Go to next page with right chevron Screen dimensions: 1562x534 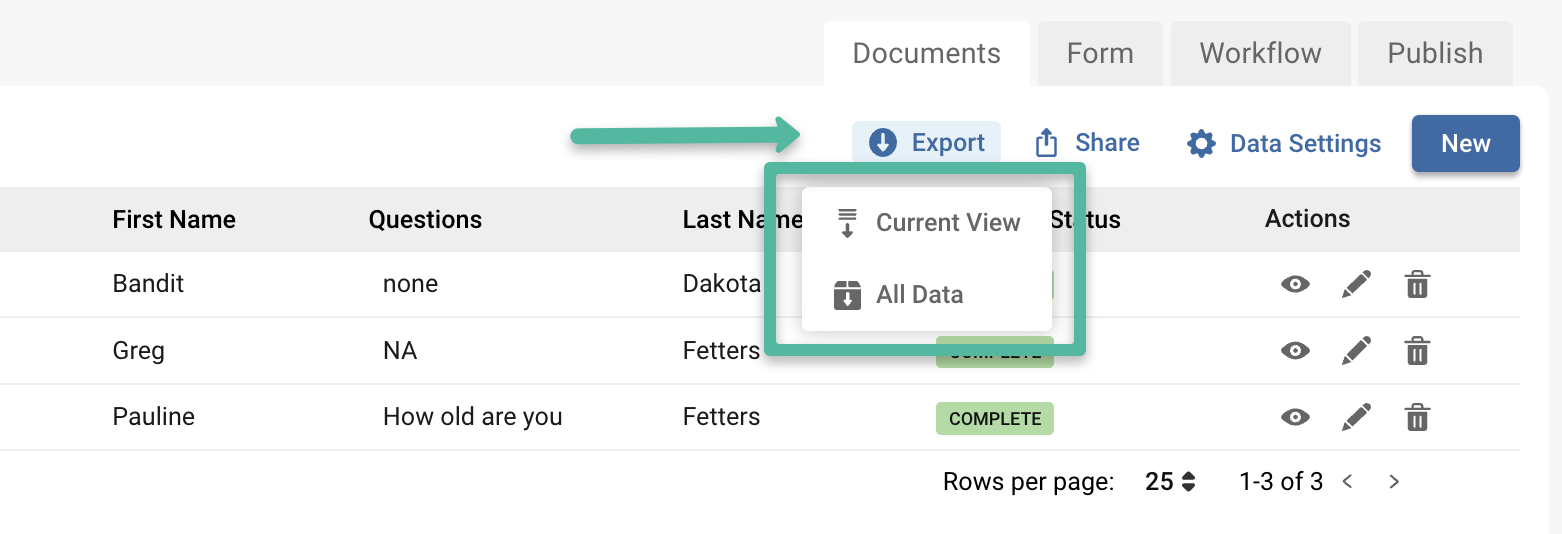(1394, 482)
